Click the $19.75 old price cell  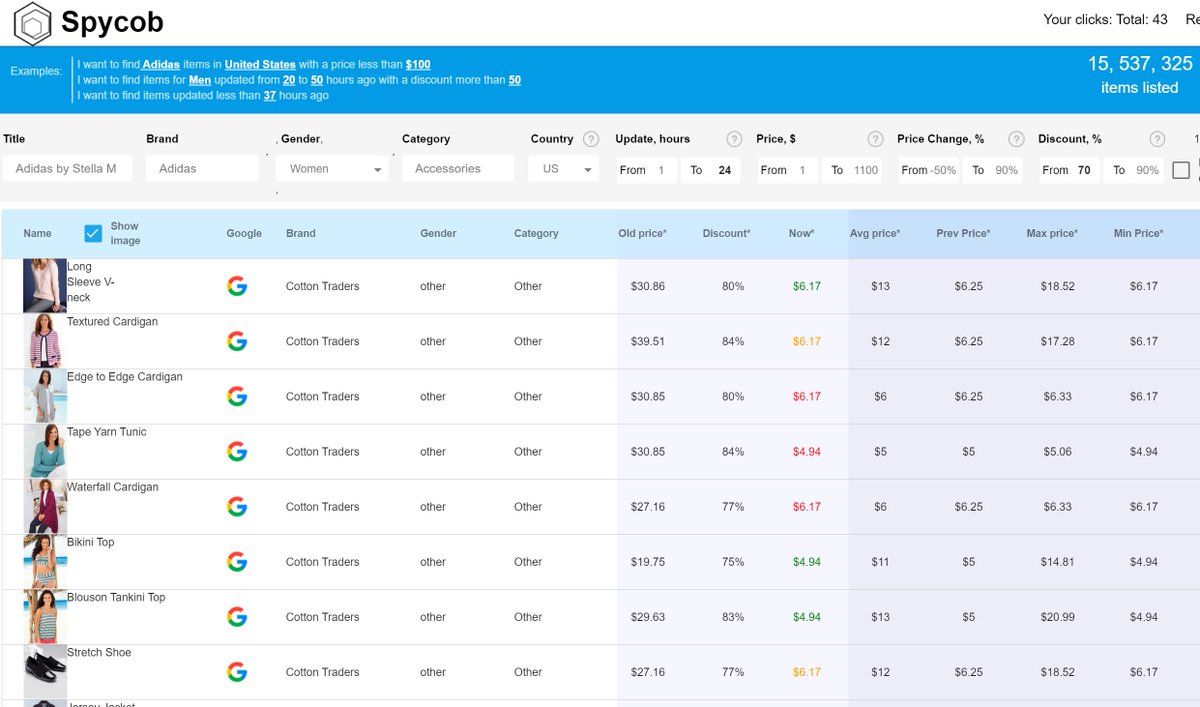click(647, 562)
